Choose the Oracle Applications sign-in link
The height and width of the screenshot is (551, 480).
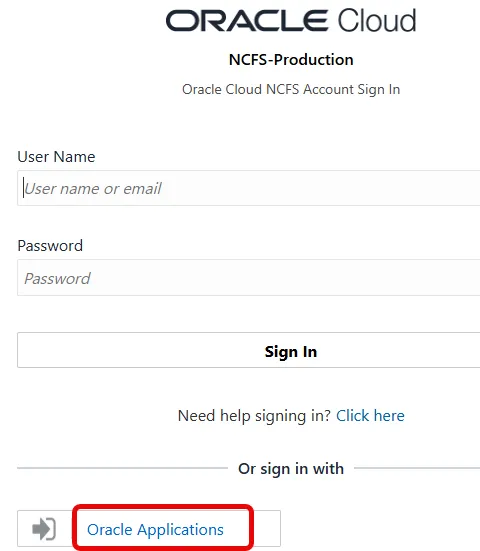pos(155,530)
